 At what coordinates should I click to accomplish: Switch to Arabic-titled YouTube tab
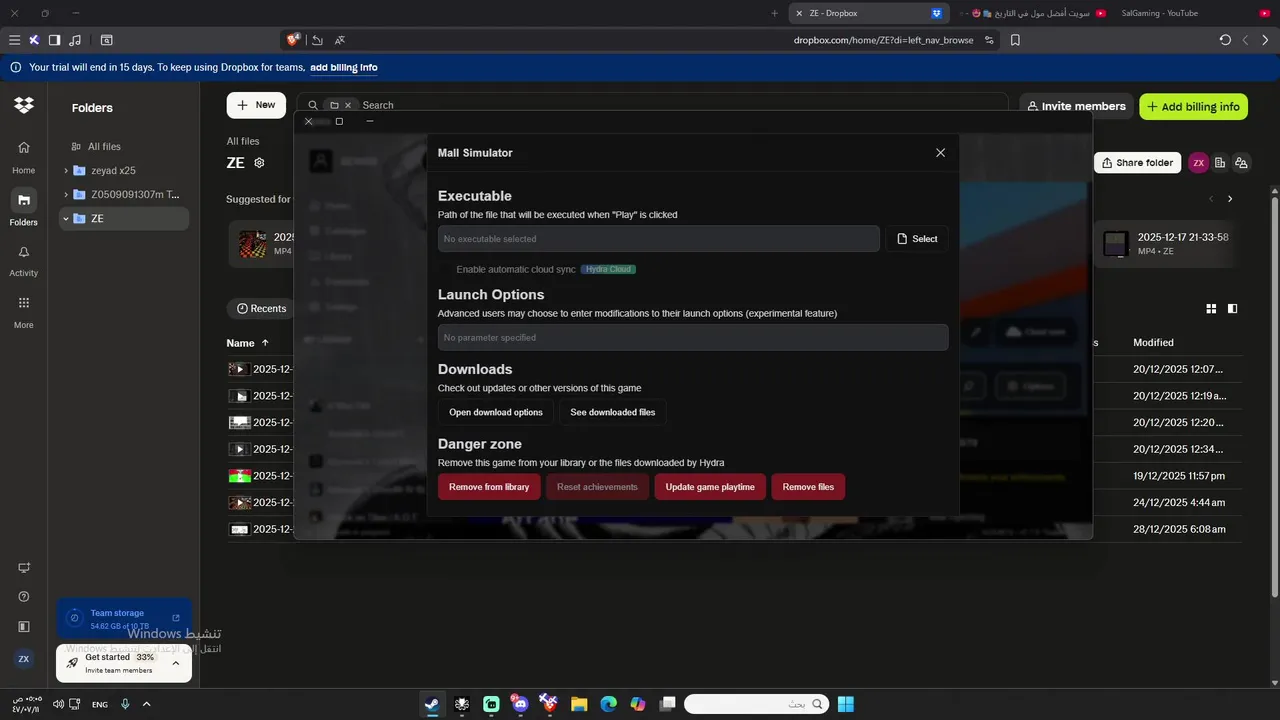click(1031, 13)
